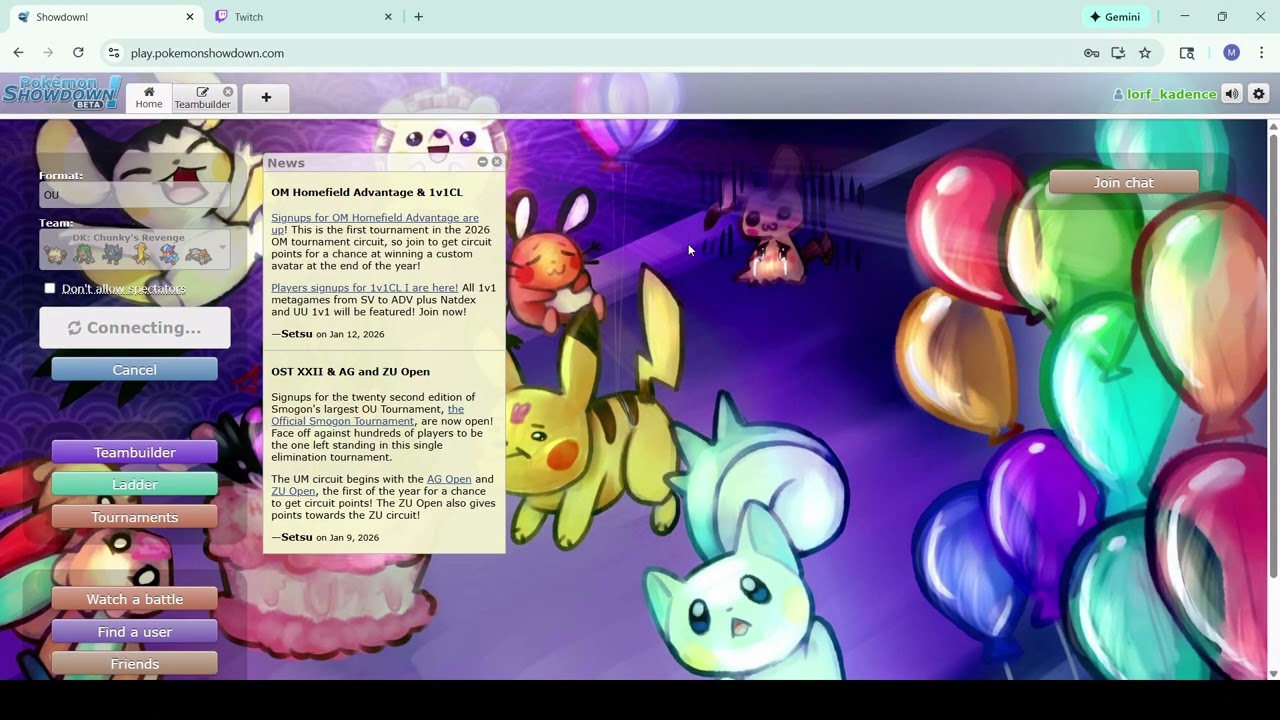Open Chrome three-dot menu
The image size is (1280, 720).
1261,53
